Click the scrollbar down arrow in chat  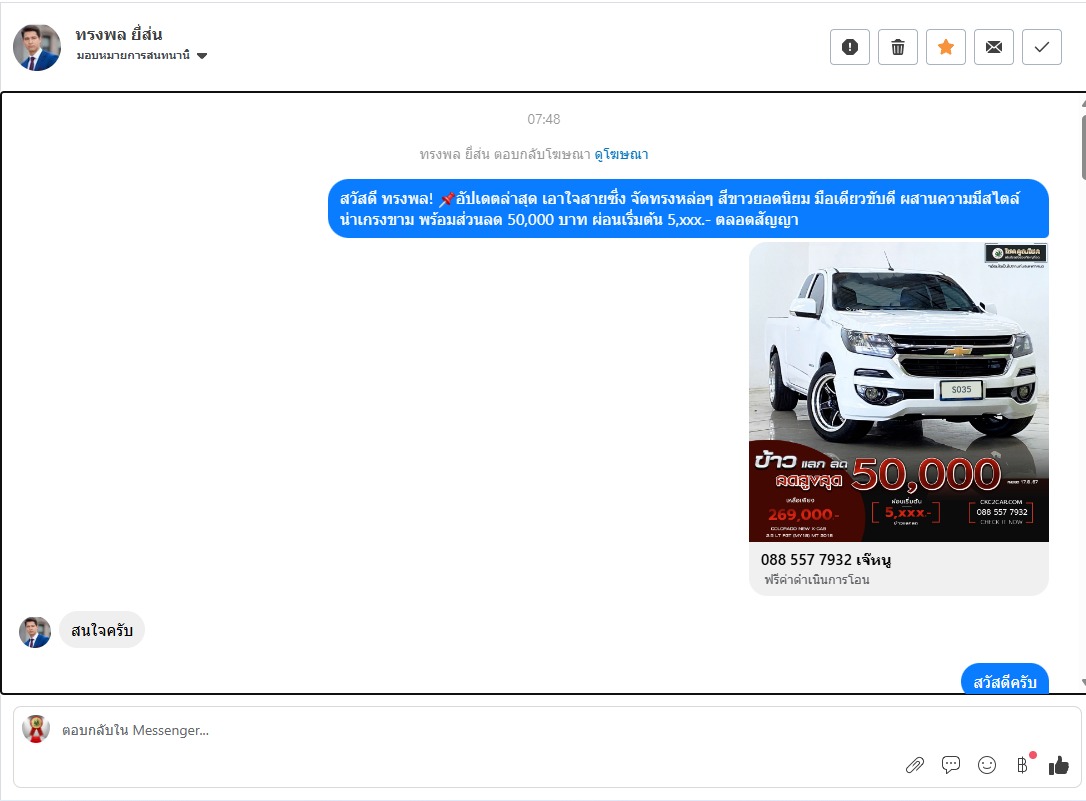[x=1081, y=683]
